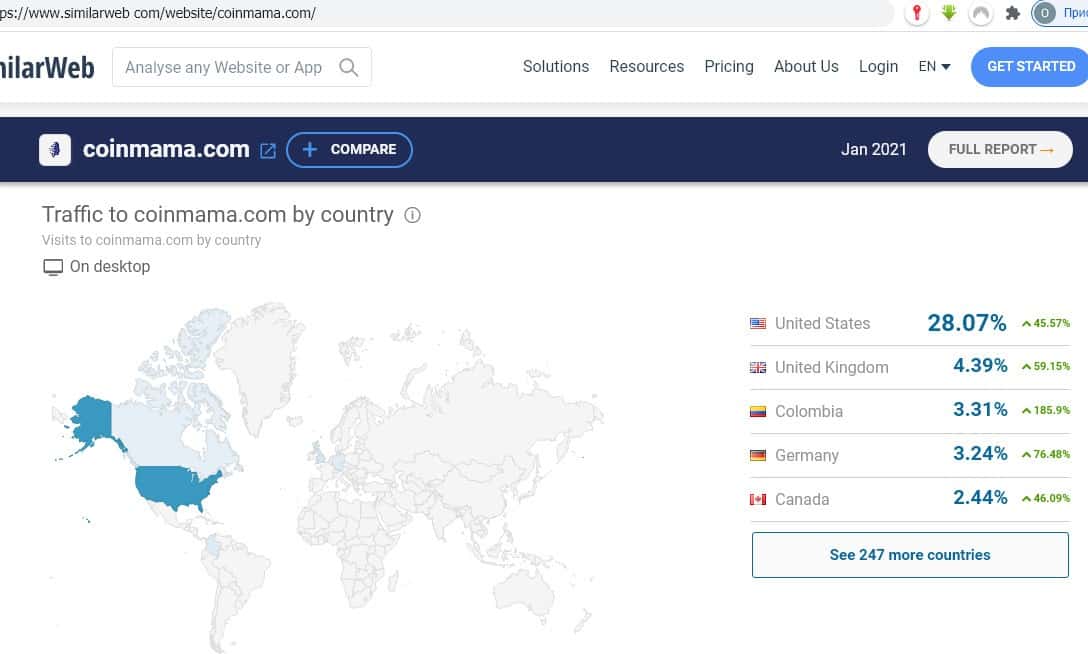Click the desktop monitor icon
The image size is (1088, 654).
[x=53, y=267]
